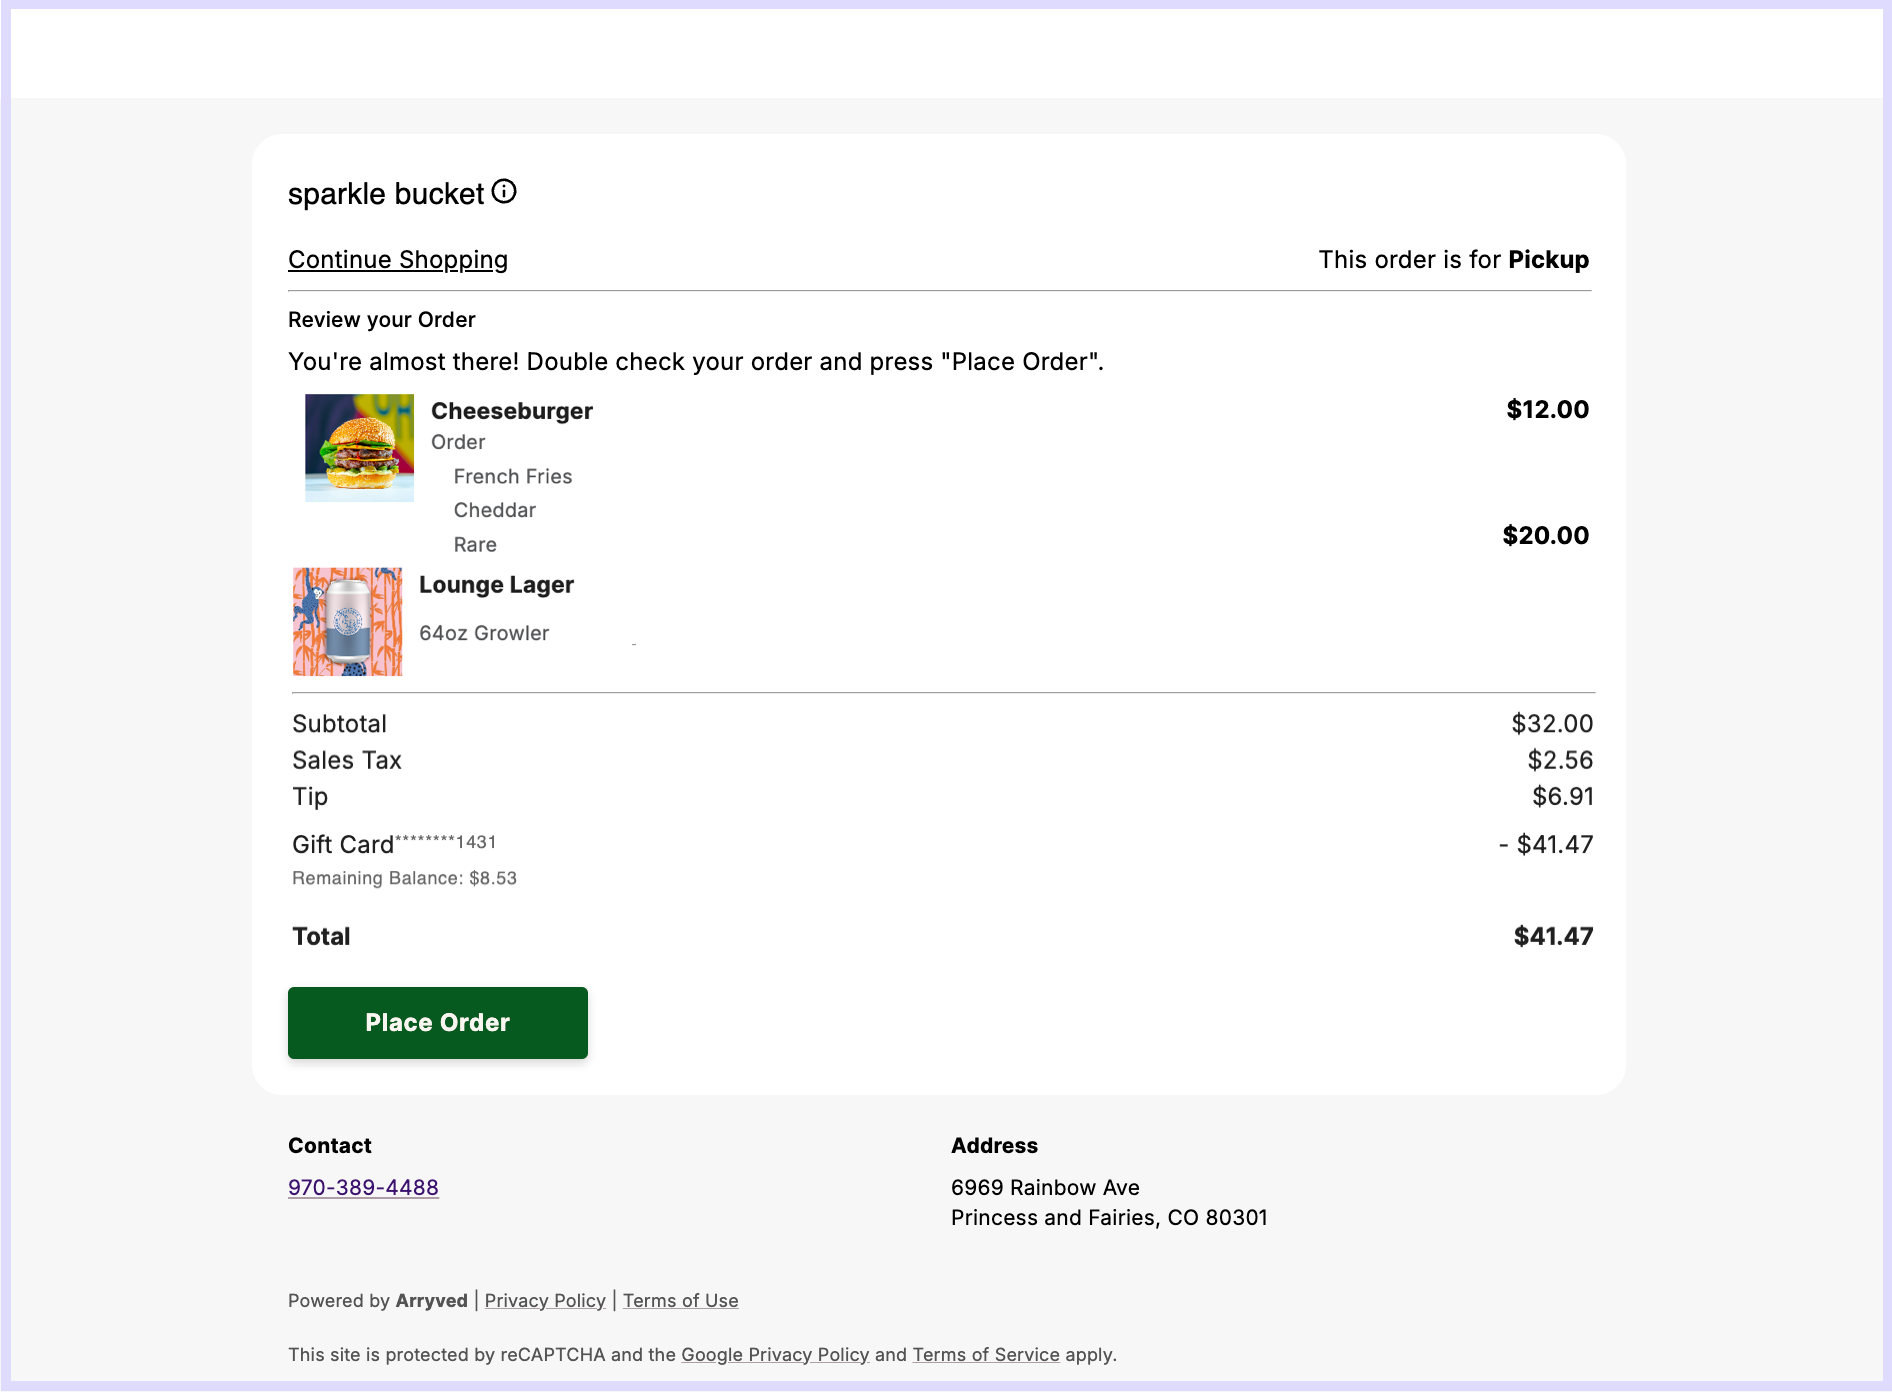1892x1392 pixels.
Task: Click the 6969 Rainbow Ave address
Action: click(x=1045, y=1188)
